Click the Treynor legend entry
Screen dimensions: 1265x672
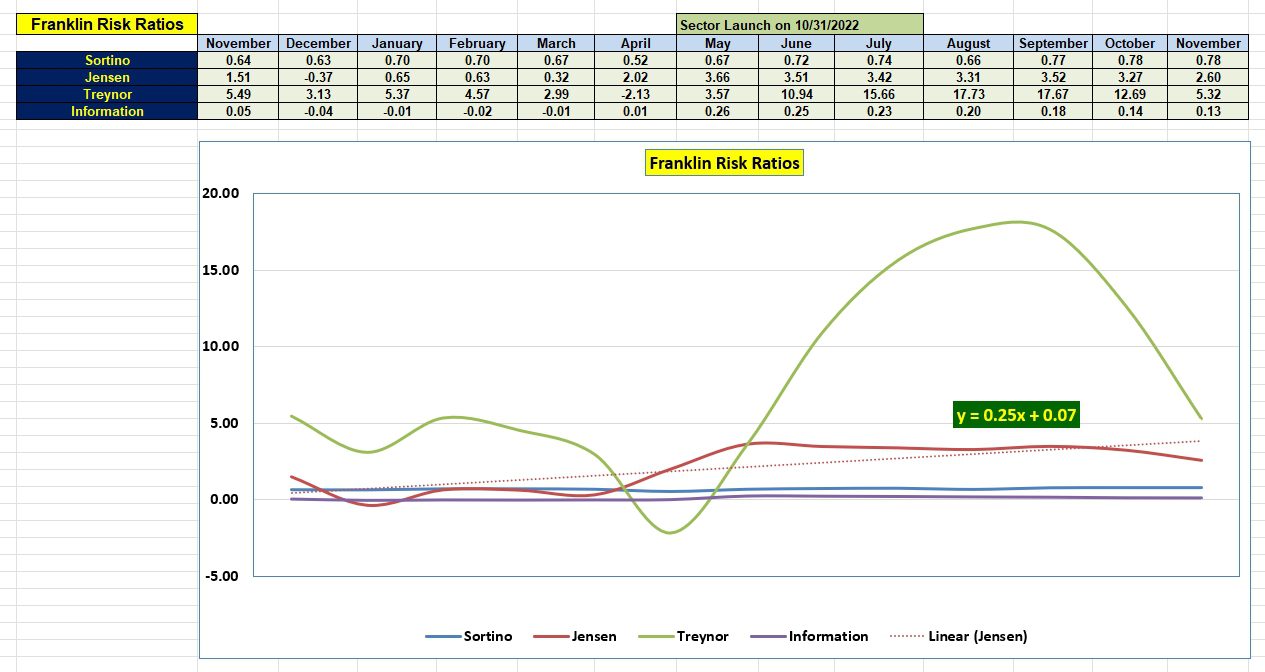[x=683, y=636]
